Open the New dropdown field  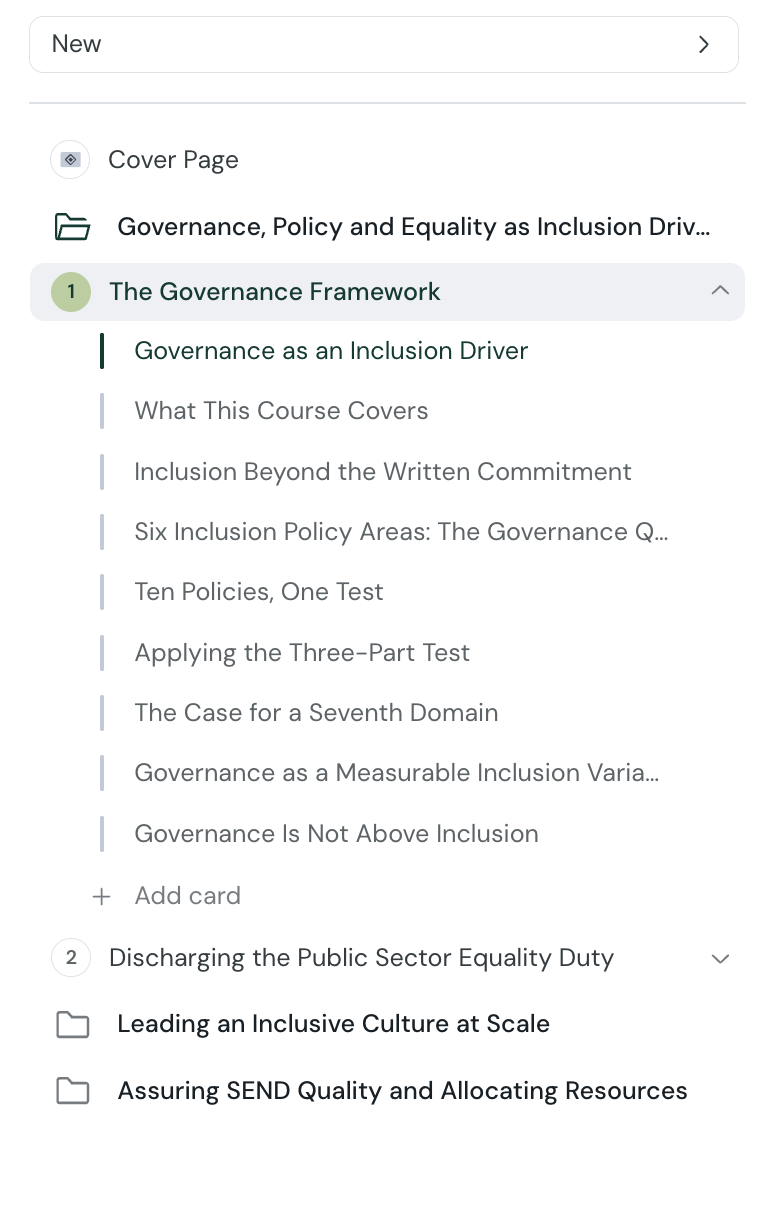[384, 44]
